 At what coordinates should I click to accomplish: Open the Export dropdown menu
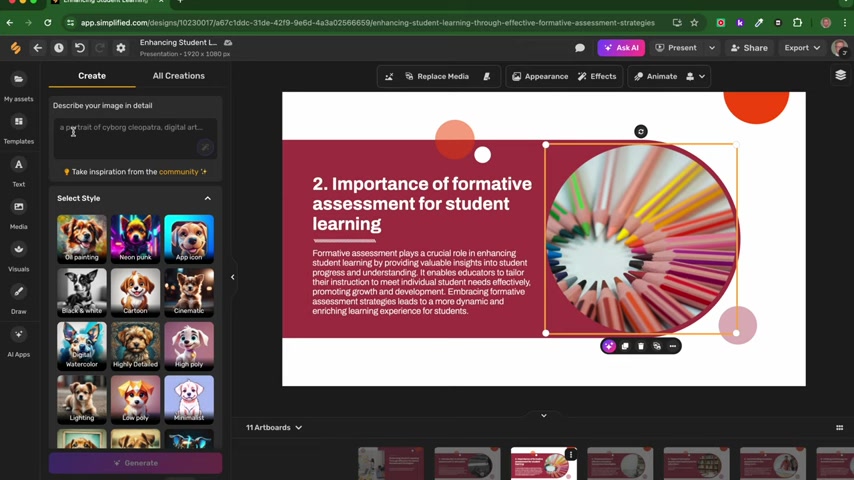pos(802,48)
